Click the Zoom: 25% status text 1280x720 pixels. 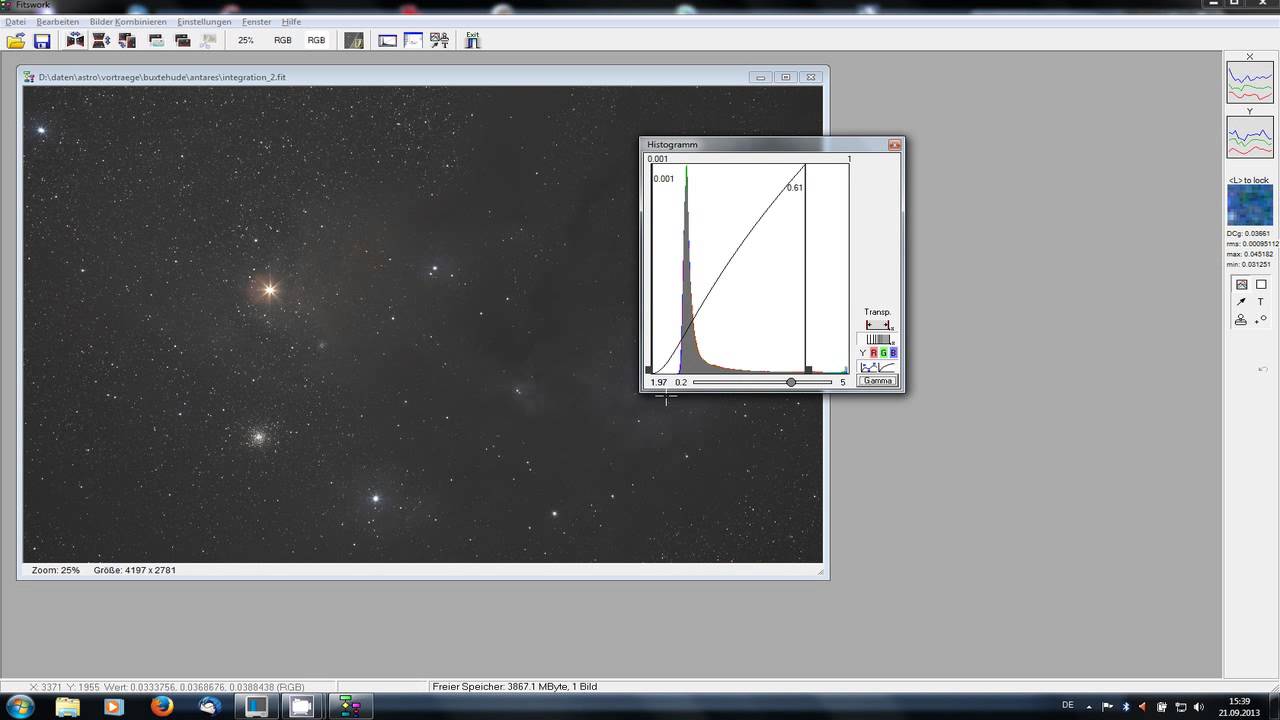click(56, 570)
